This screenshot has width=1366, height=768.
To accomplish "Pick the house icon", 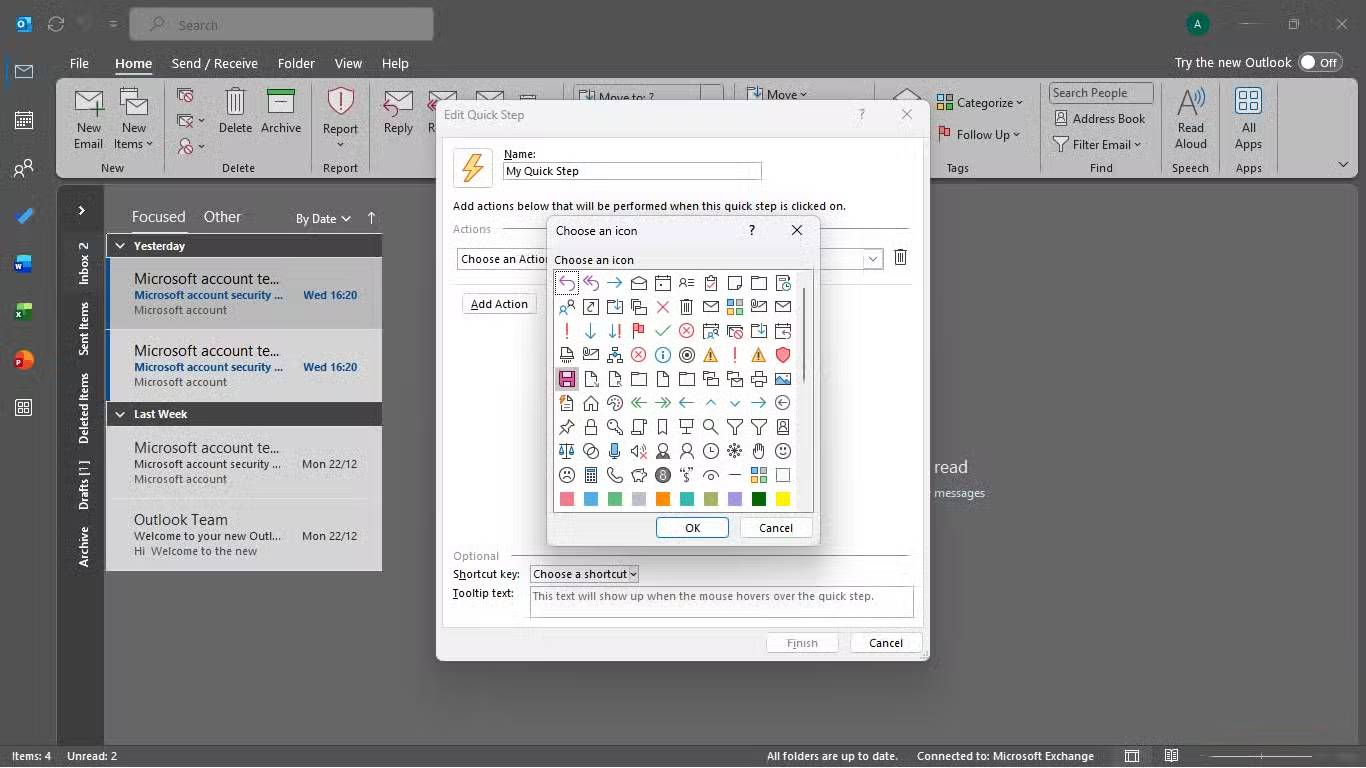I will coord(591,403).
